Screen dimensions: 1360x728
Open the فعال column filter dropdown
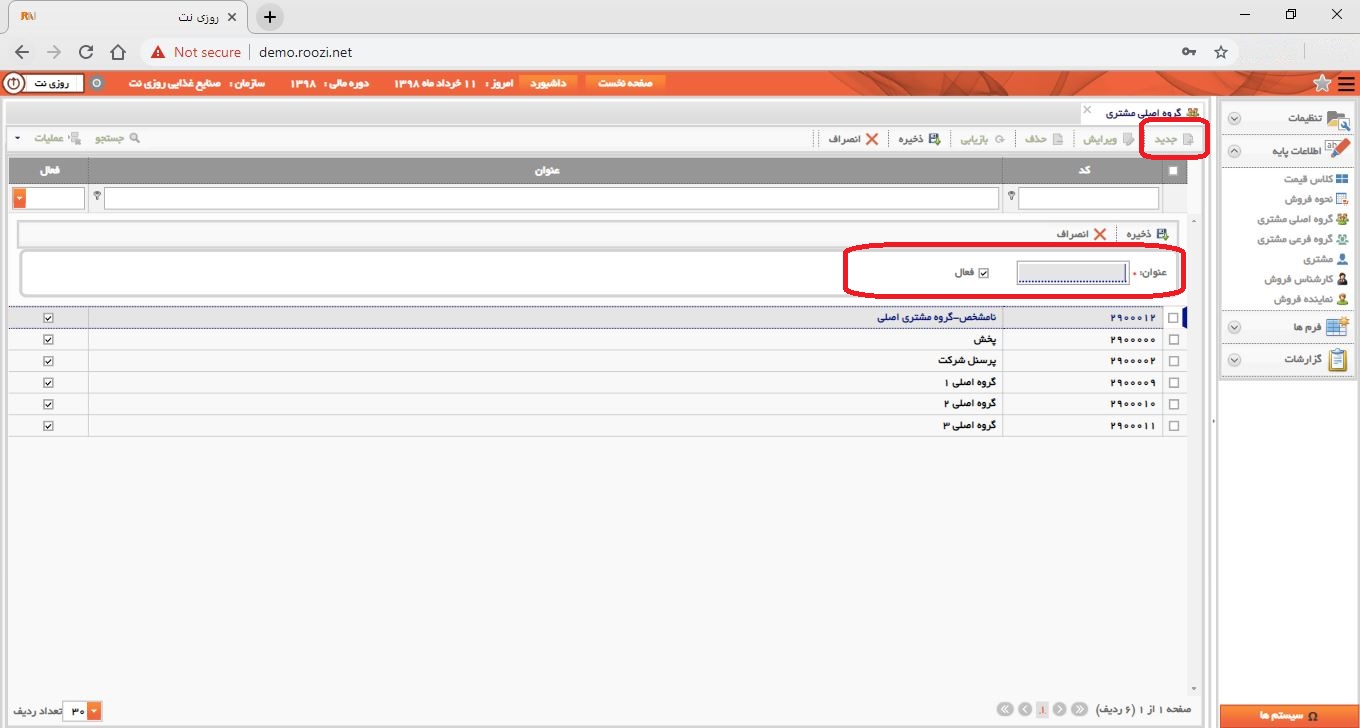(x=19, y=198)
